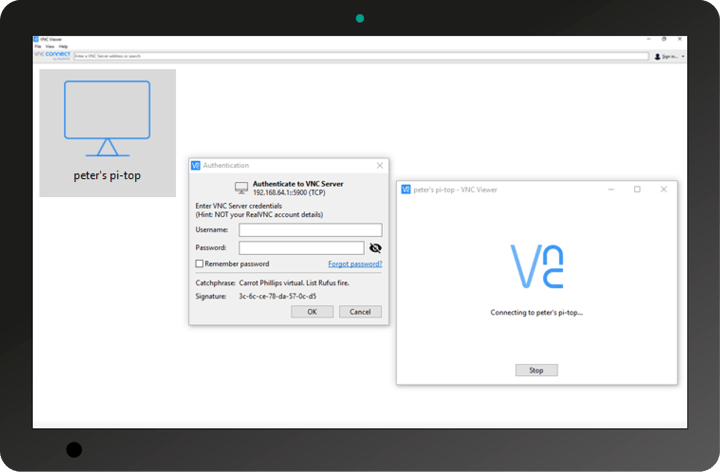Close the Authentication dialog window
The width and height of the screenshot is (720, 472).
tap(380, 165)
